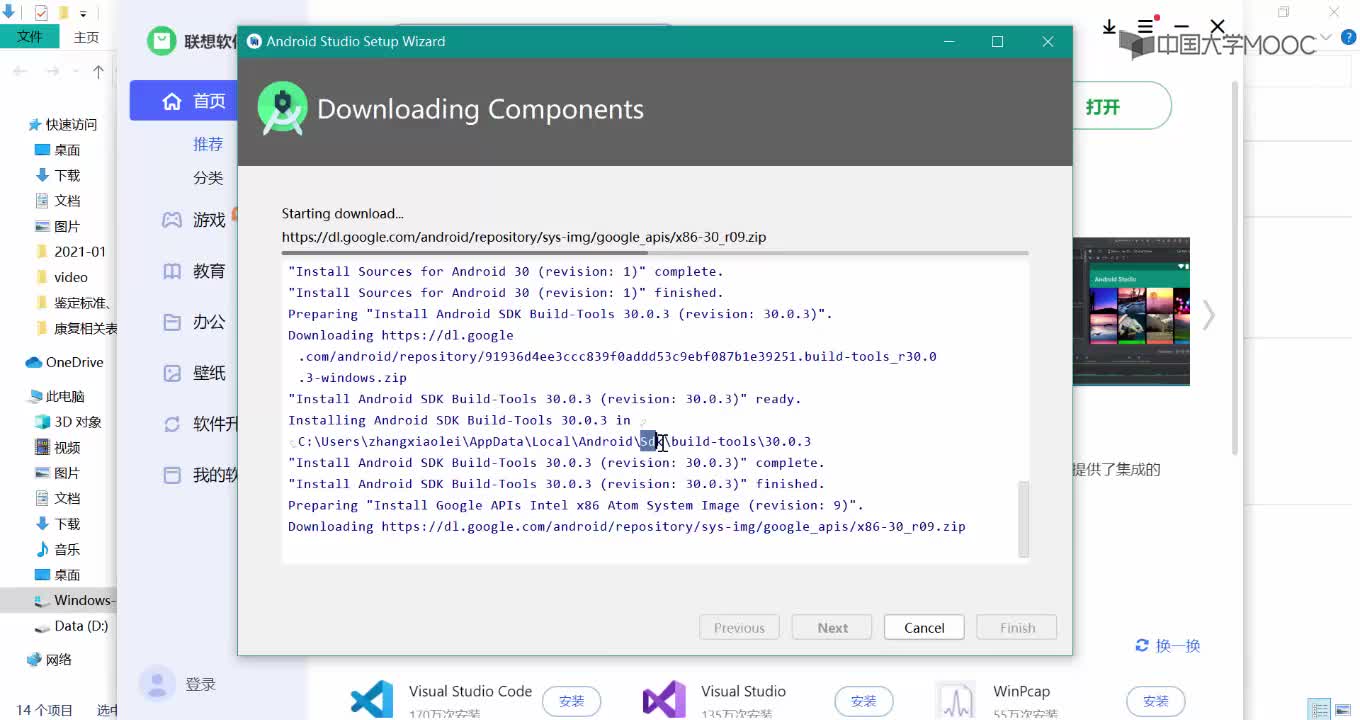Click 安装 for Visual Studio Code

click(x=571, y=701)
